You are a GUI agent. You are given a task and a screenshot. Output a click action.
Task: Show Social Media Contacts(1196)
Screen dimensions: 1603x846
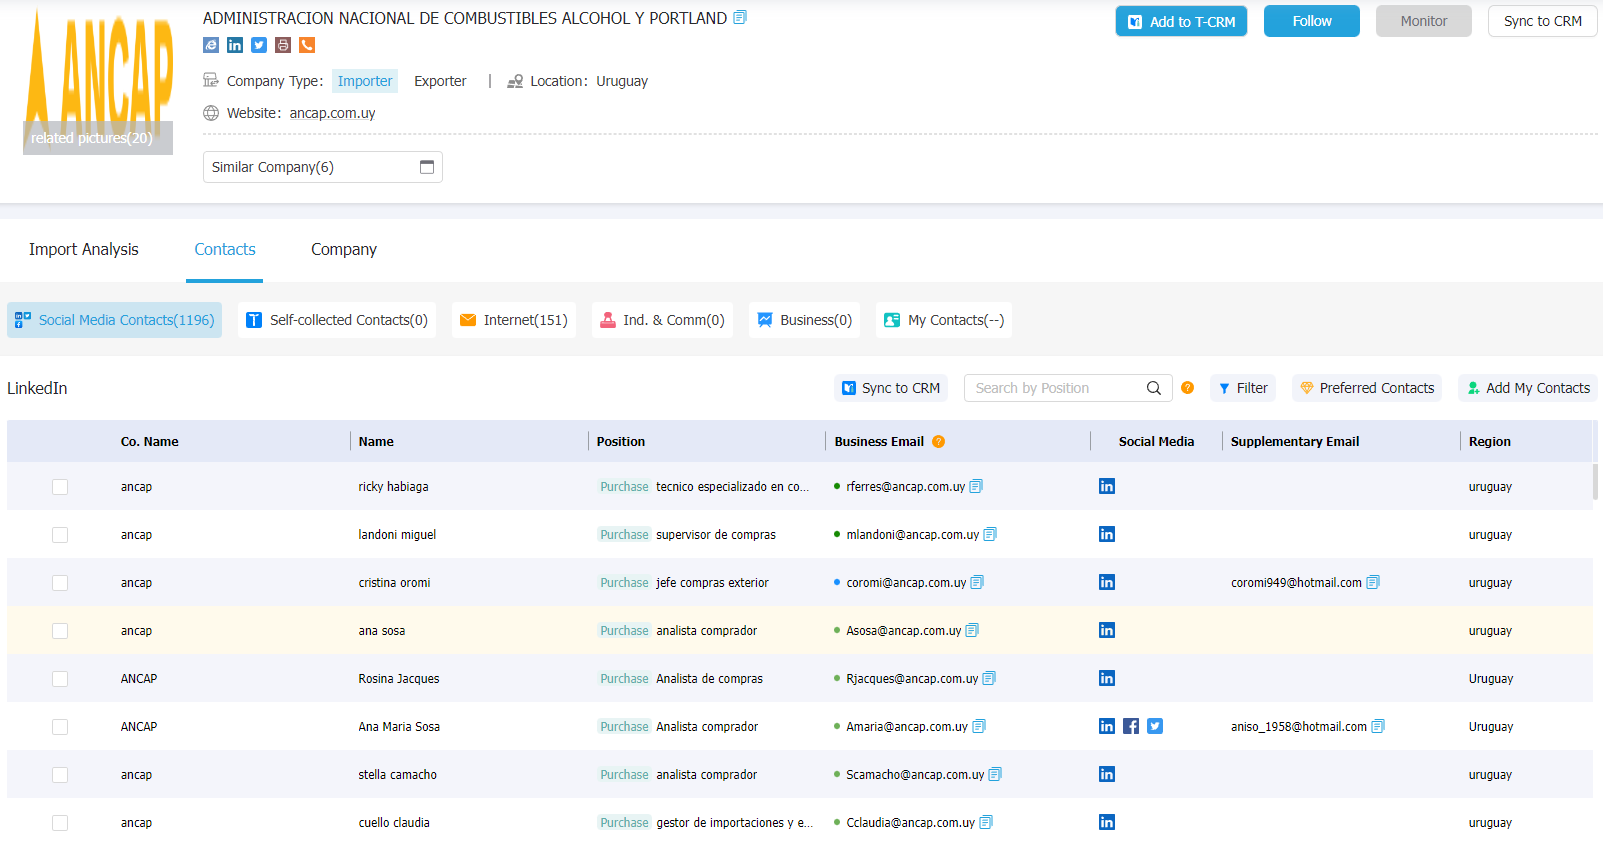click(115, 320)
